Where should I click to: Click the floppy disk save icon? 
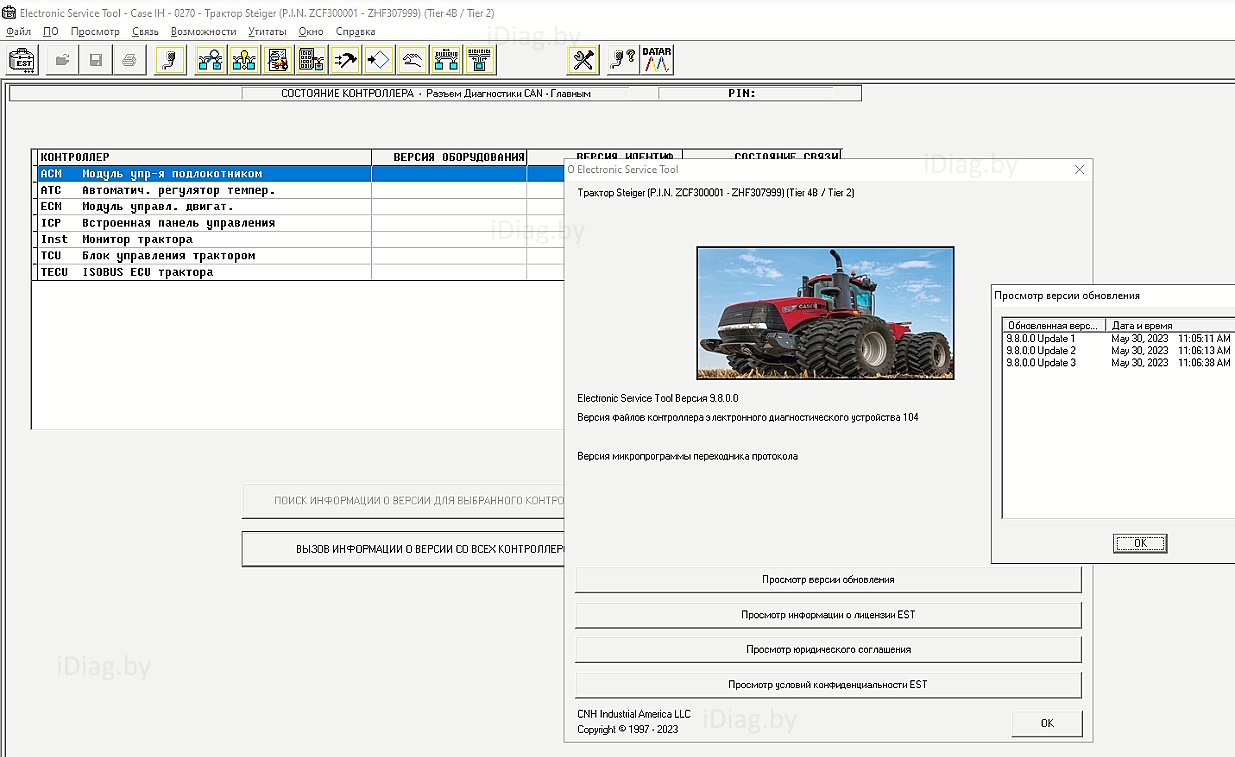[x=96, y=60]
